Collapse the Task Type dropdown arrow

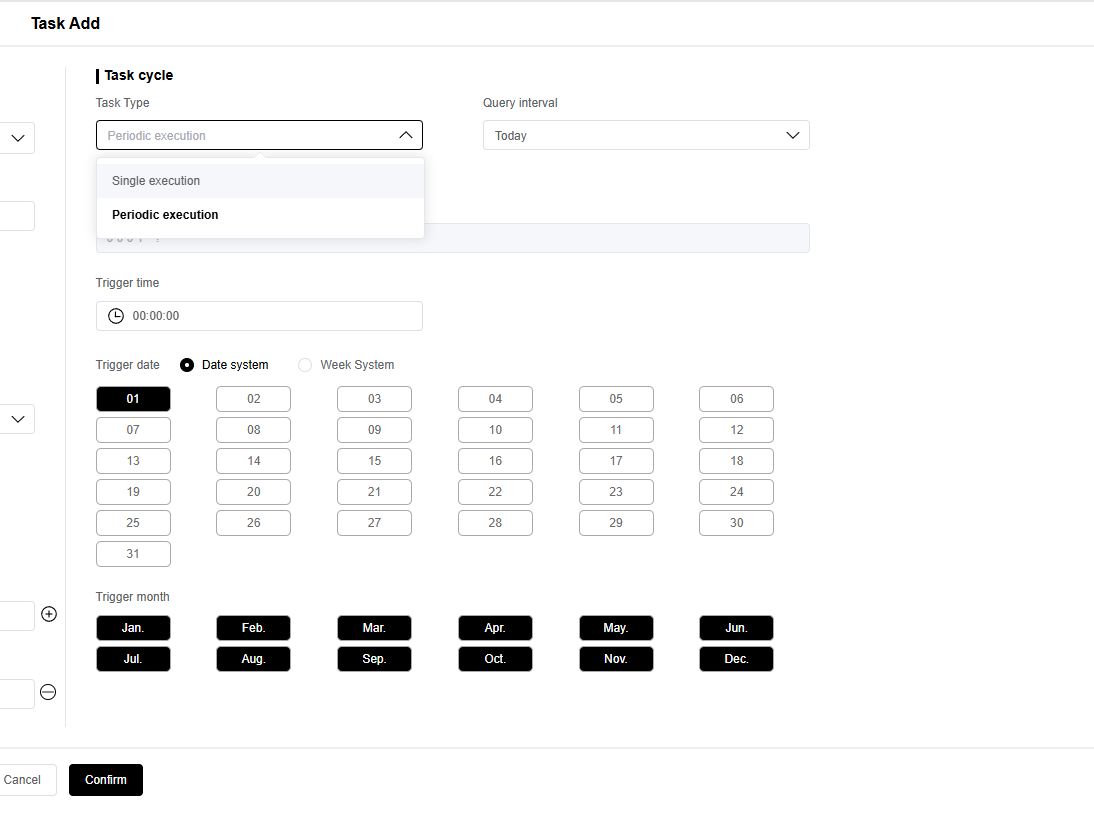[405, 135]
